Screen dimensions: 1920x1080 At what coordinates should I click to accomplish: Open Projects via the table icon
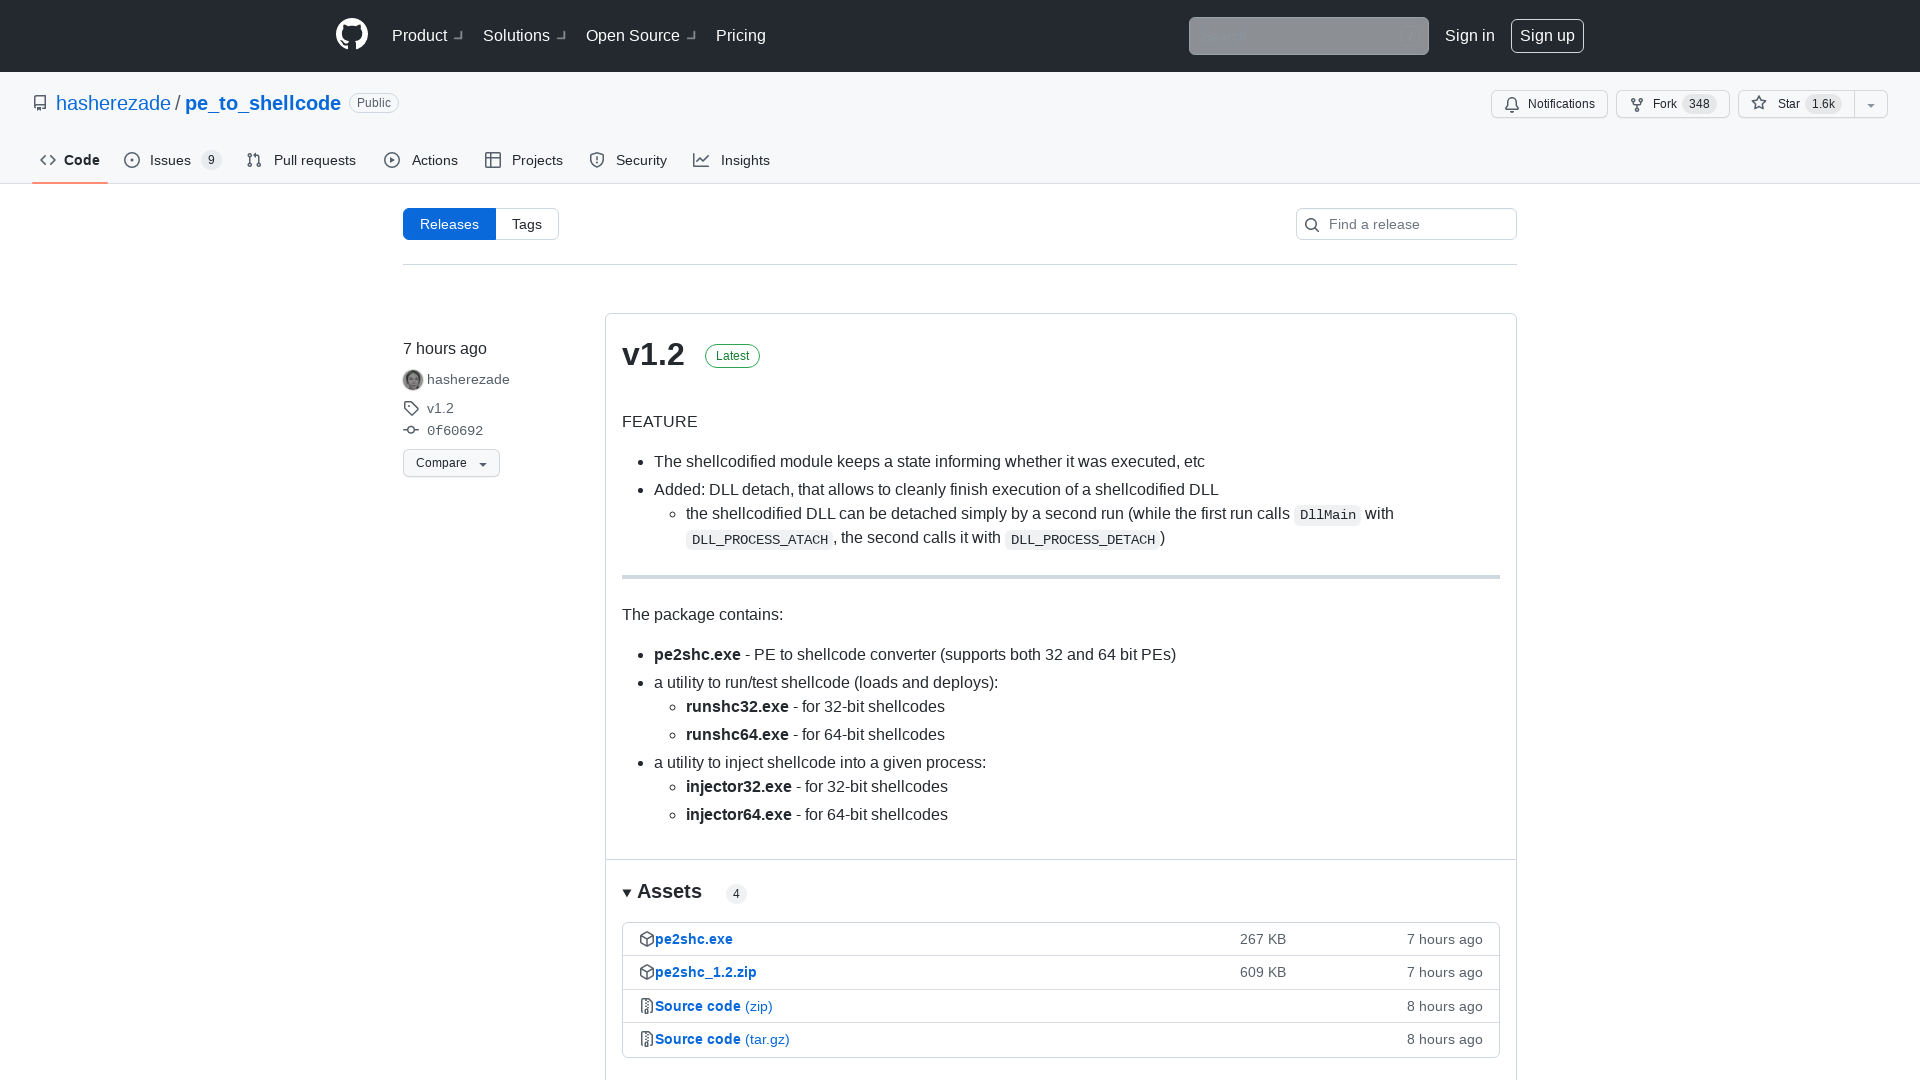(494, 160)
